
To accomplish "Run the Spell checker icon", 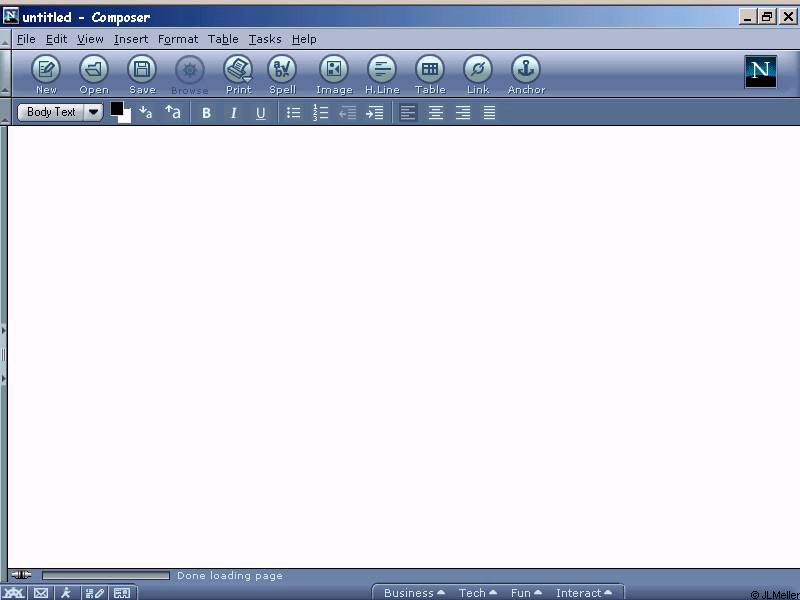I will tap(282, 74).
